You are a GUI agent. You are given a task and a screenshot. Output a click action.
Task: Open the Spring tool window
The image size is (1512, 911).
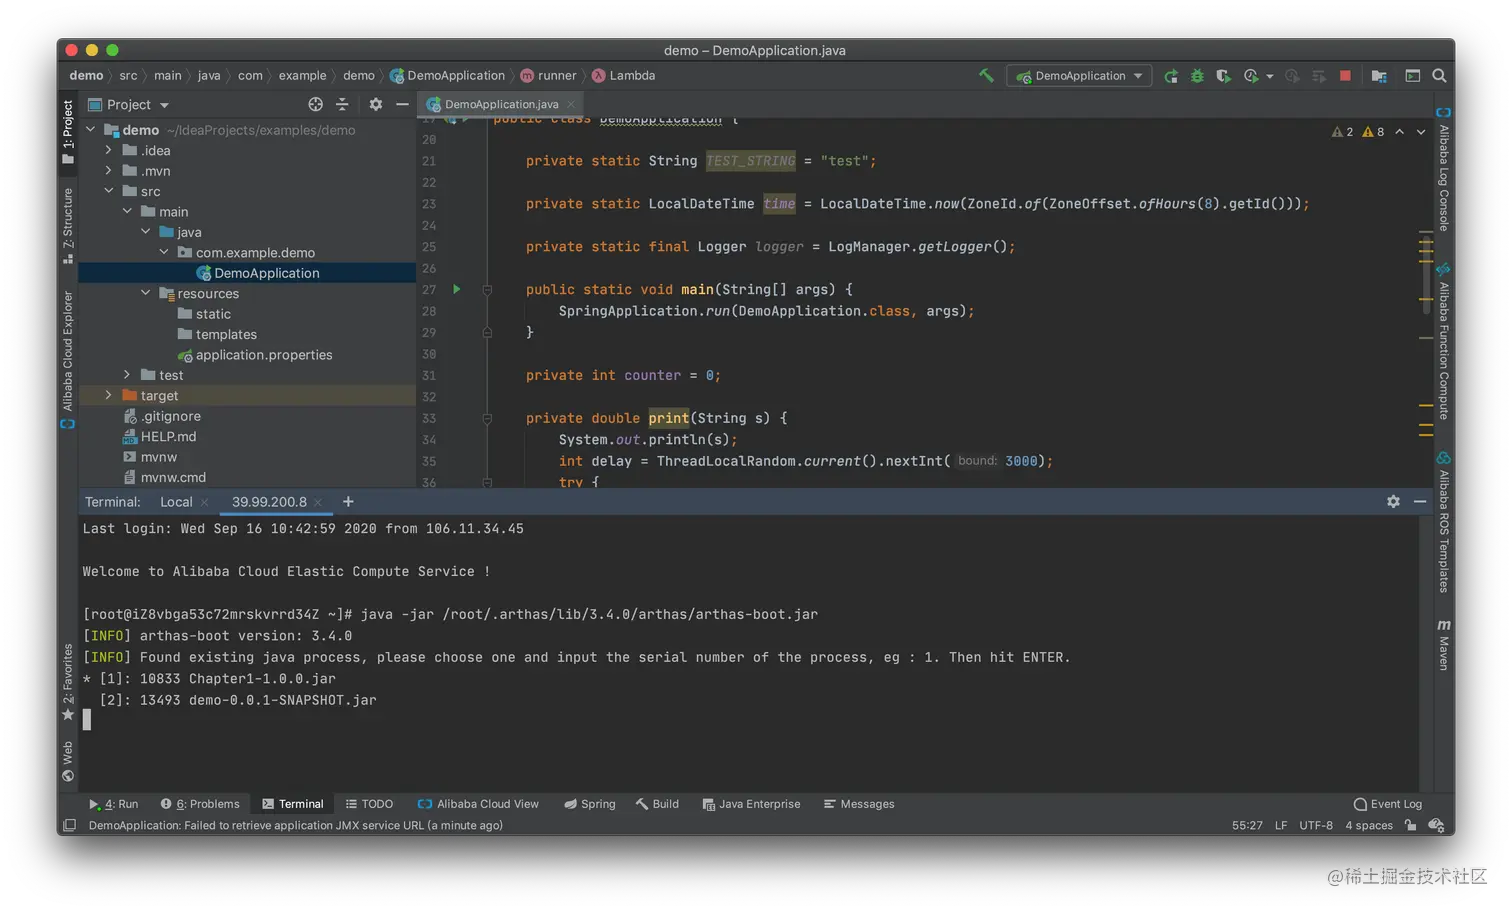click(x=589, y=804)
